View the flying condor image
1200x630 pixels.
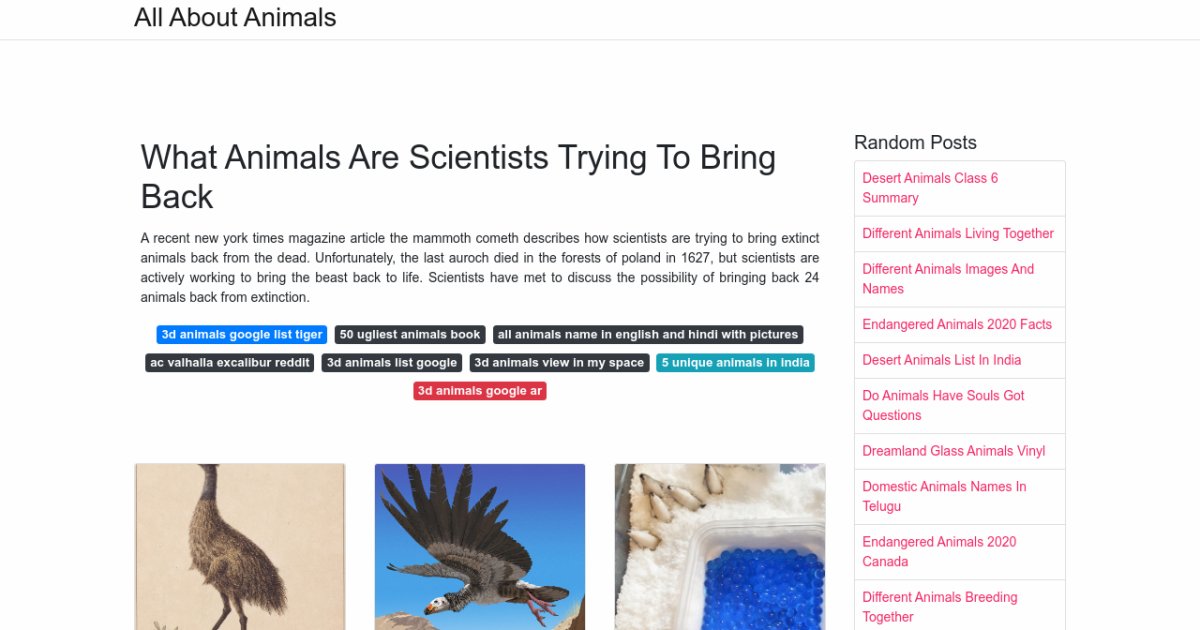click(480, 546)
